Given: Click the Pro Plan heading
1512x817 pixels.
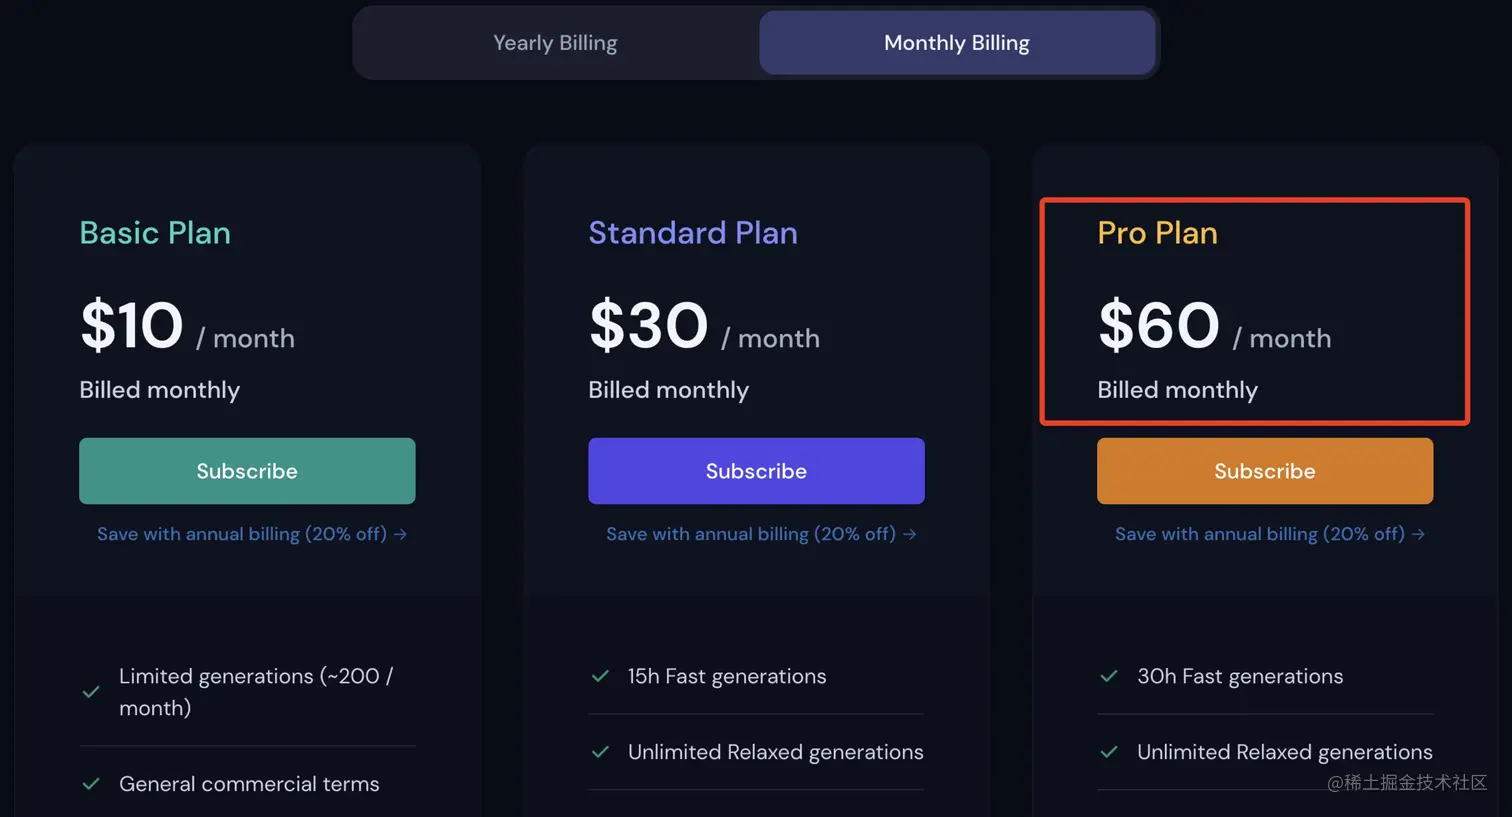Looking at the screenshot, I should pos(1157,233).
